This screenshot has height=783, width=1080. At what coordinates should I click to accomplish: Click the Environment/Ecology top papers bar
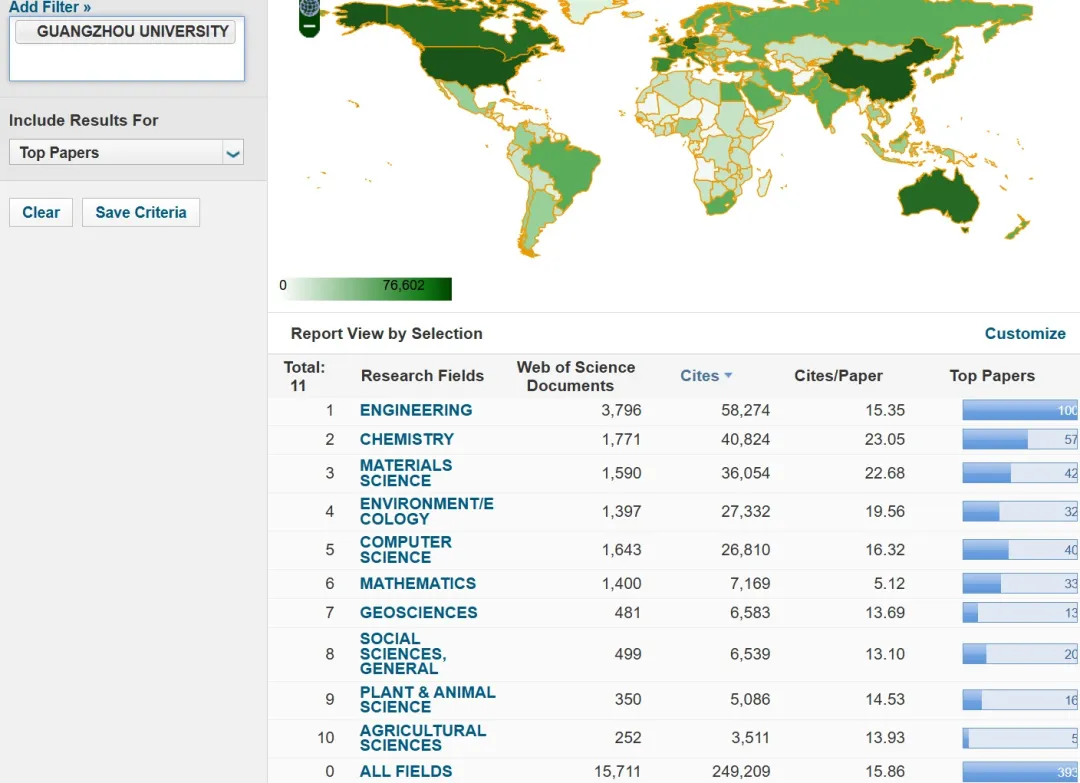1020,512
